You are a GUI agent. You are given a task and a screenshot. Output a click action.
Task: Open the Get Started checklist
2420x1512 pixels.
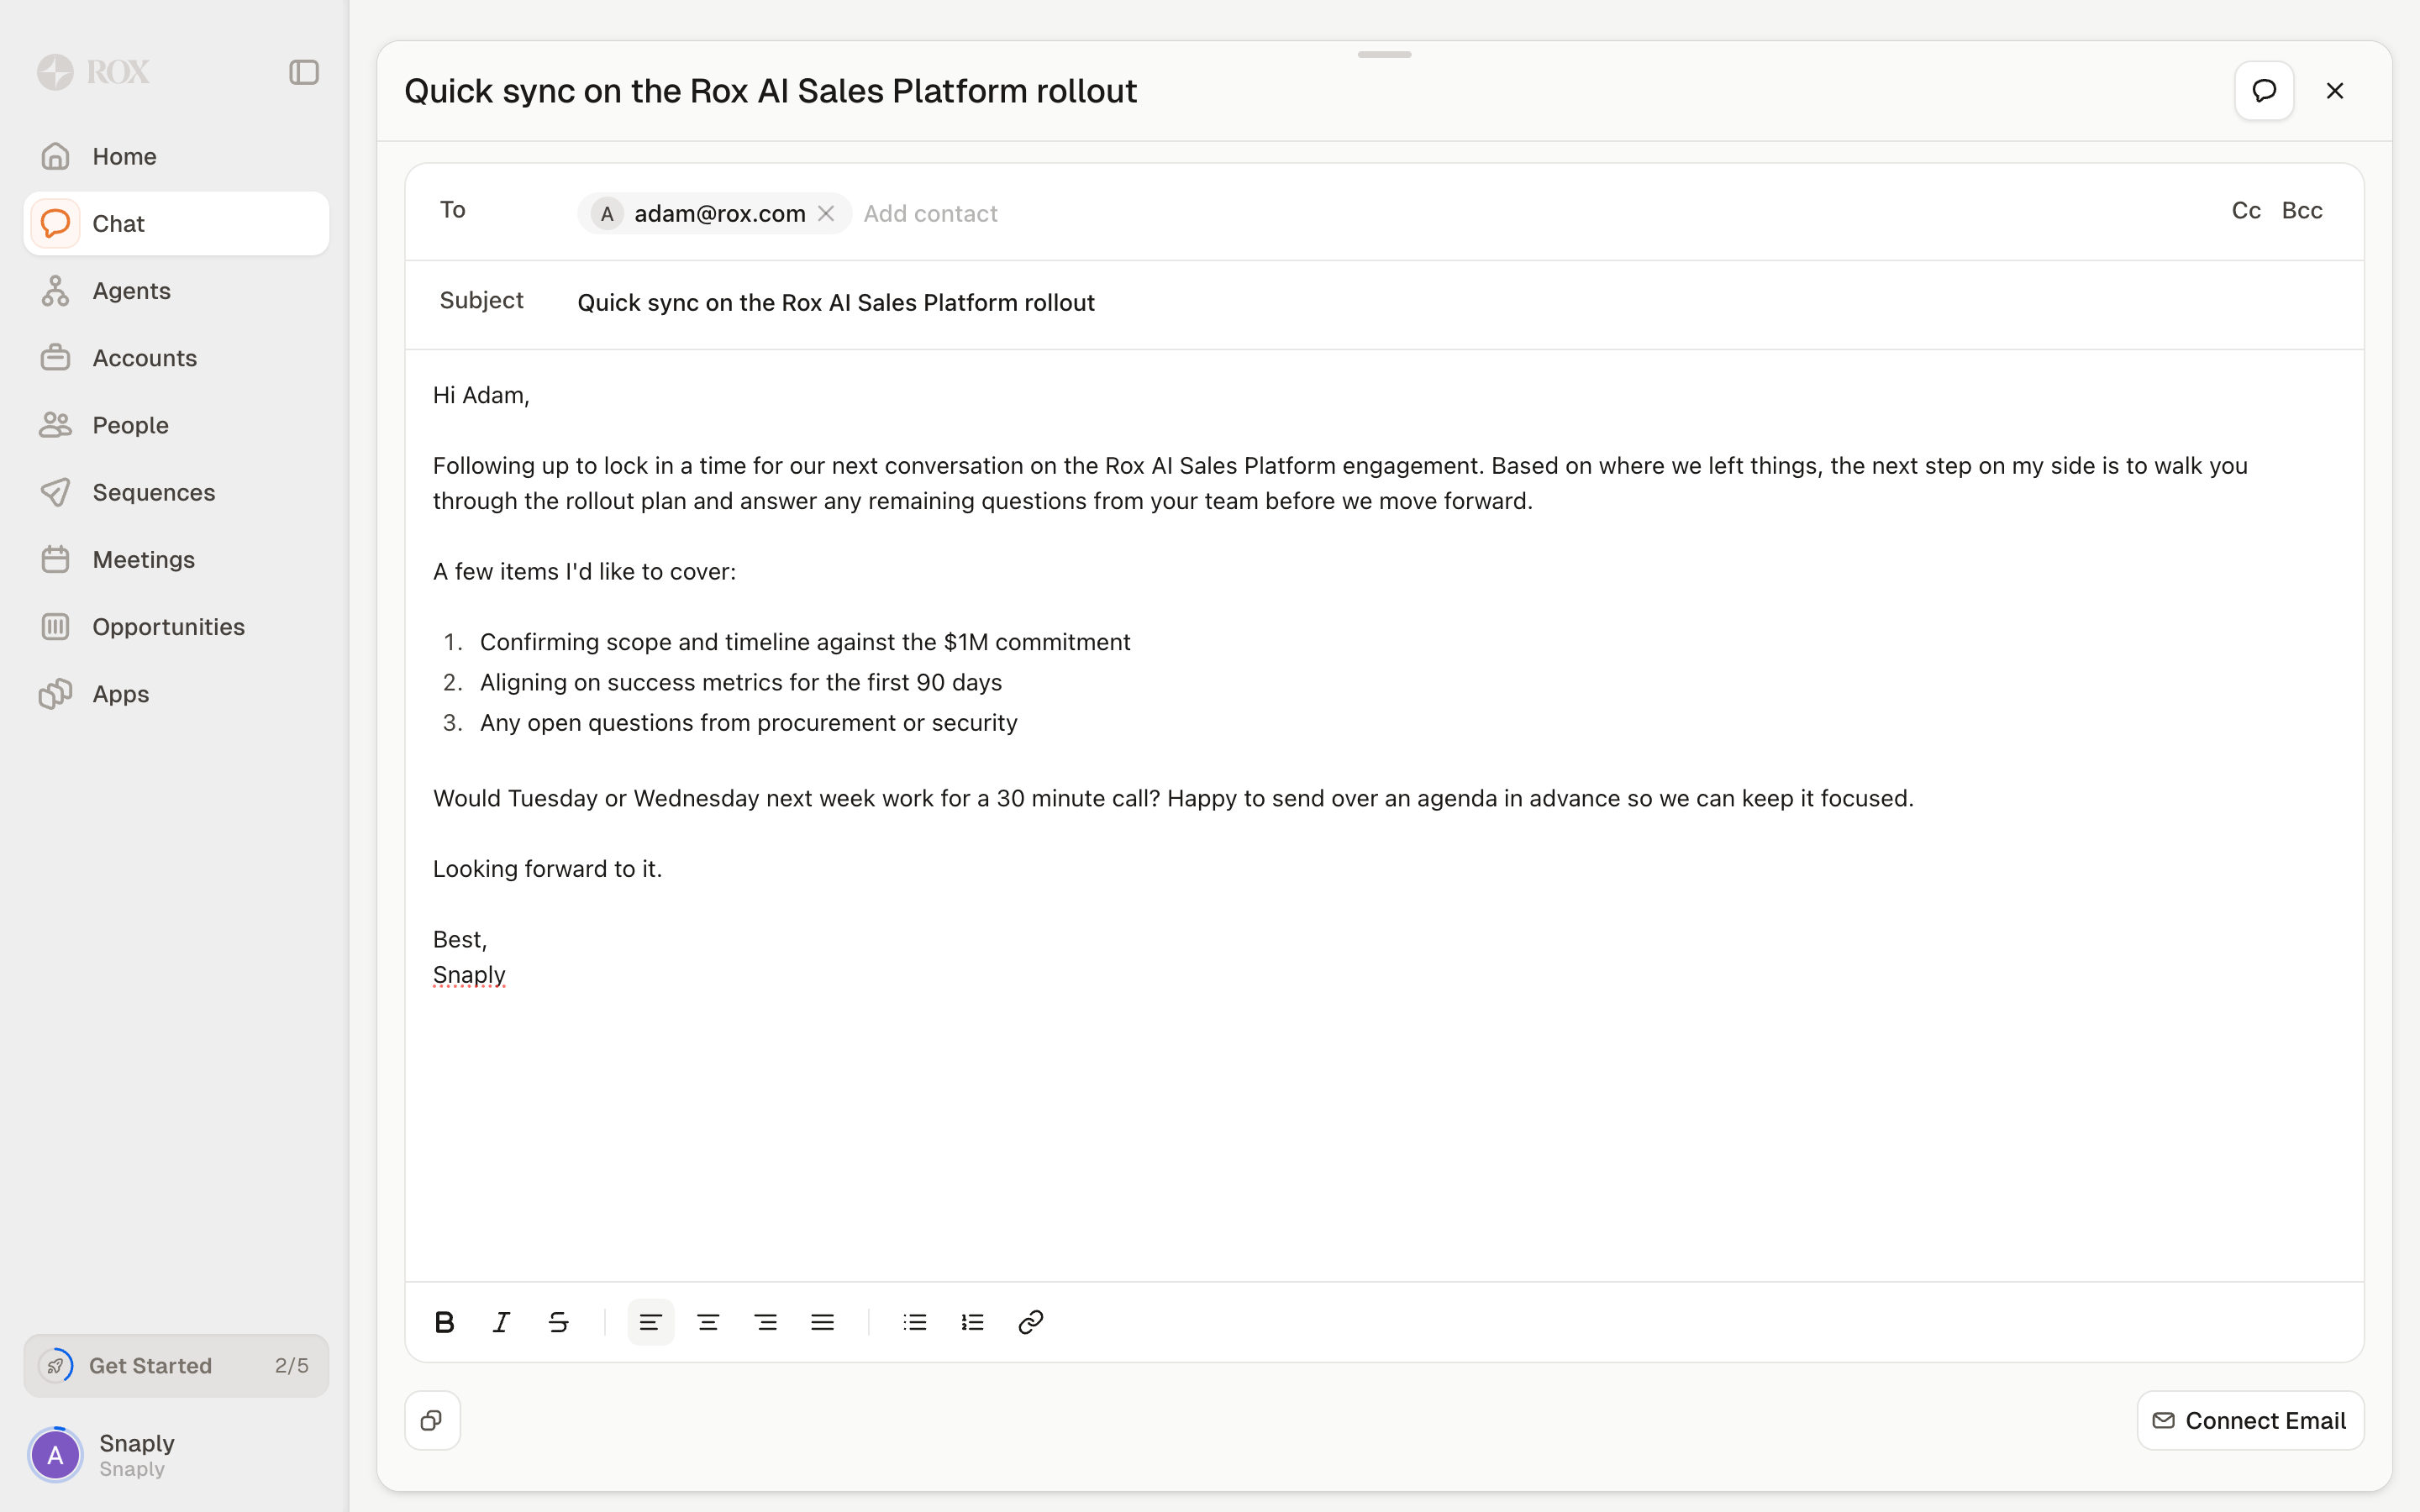click(x=176, y=1366)
